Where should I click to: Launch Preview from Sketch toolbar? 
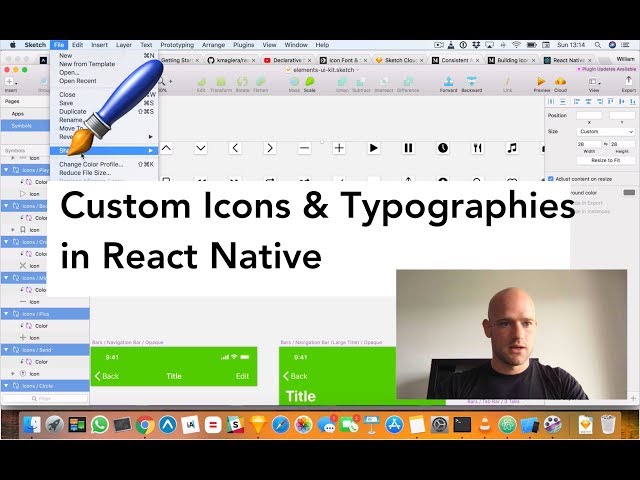[x=541, y=82]
